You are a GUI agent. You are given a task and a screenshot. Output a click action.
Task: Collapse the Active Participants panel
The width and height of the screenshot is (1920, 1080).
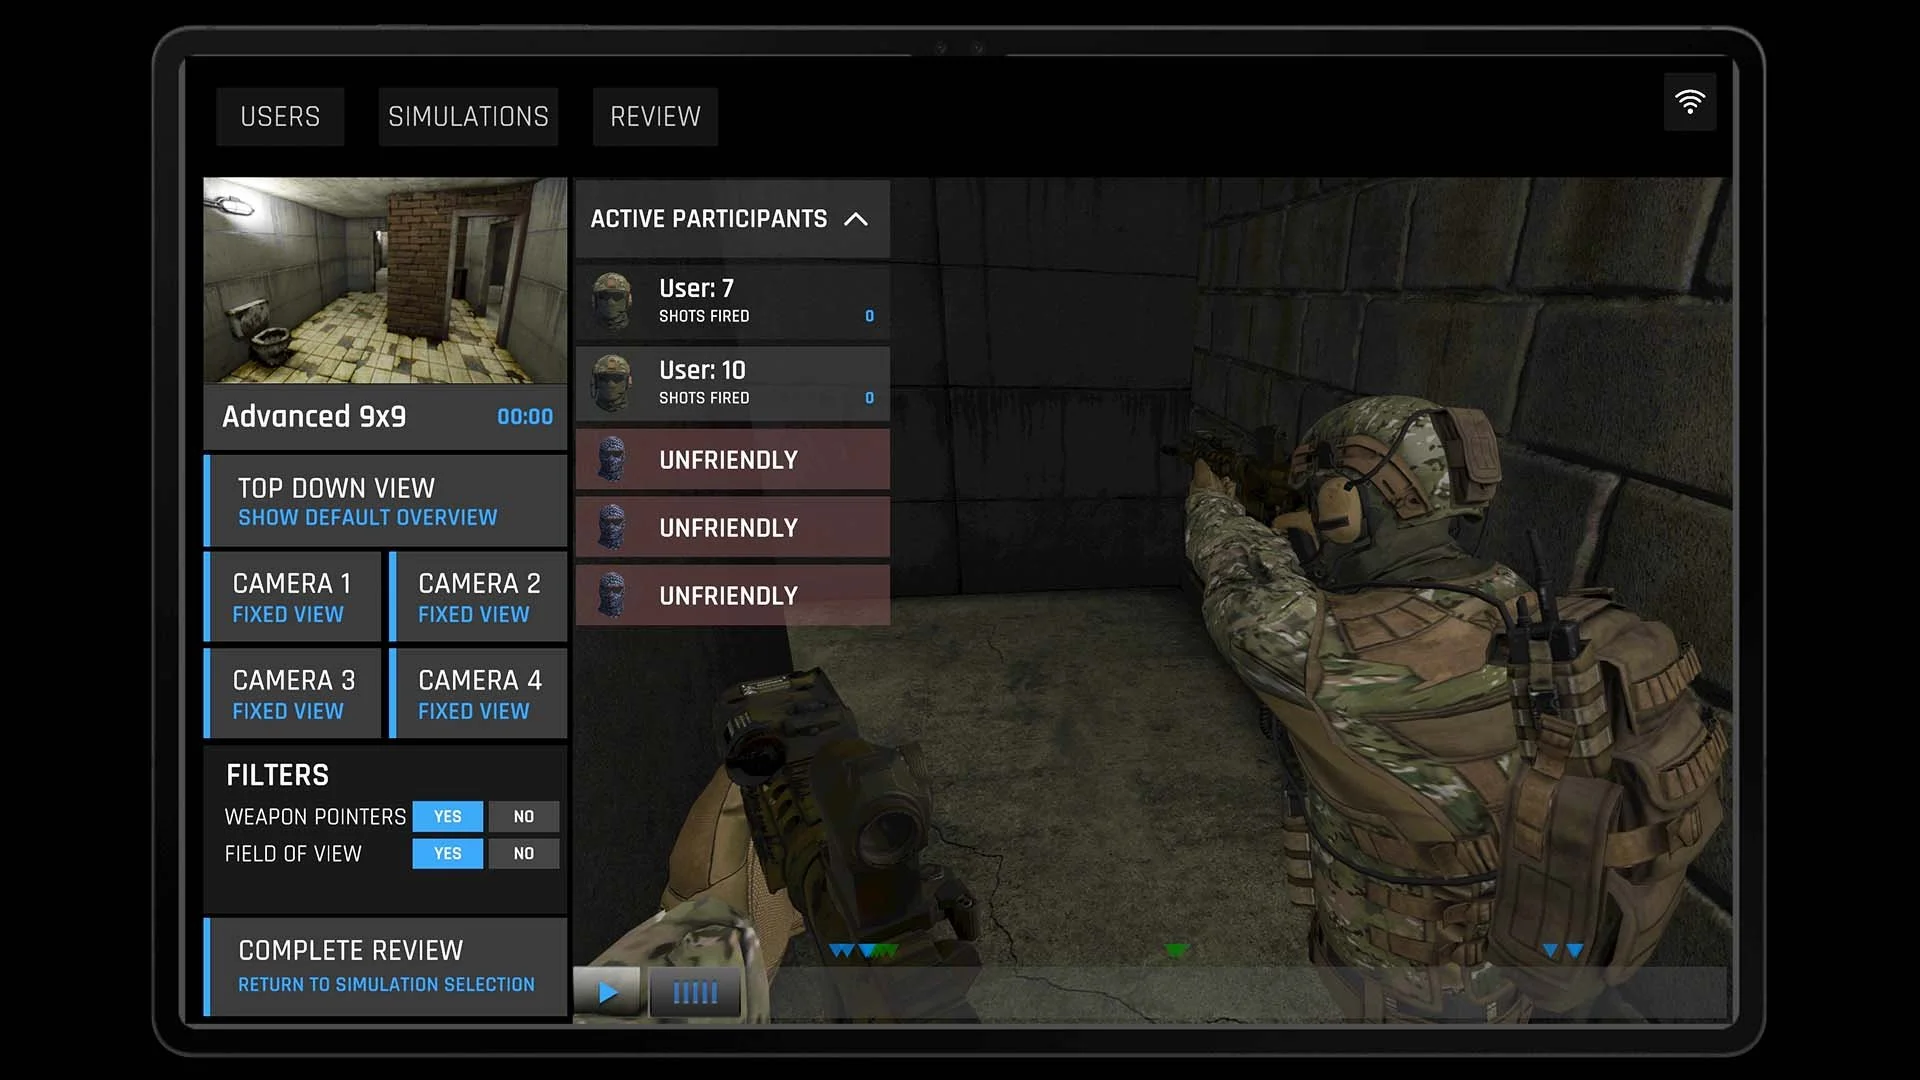coord(858,219)
